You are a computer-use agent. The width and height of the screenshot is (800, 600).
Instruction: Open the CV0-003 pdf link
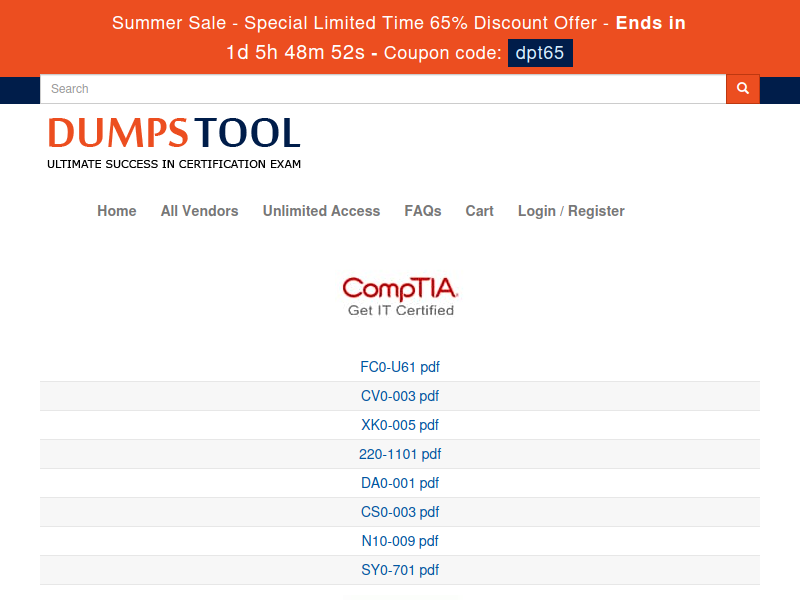click(x=400, y=396)
